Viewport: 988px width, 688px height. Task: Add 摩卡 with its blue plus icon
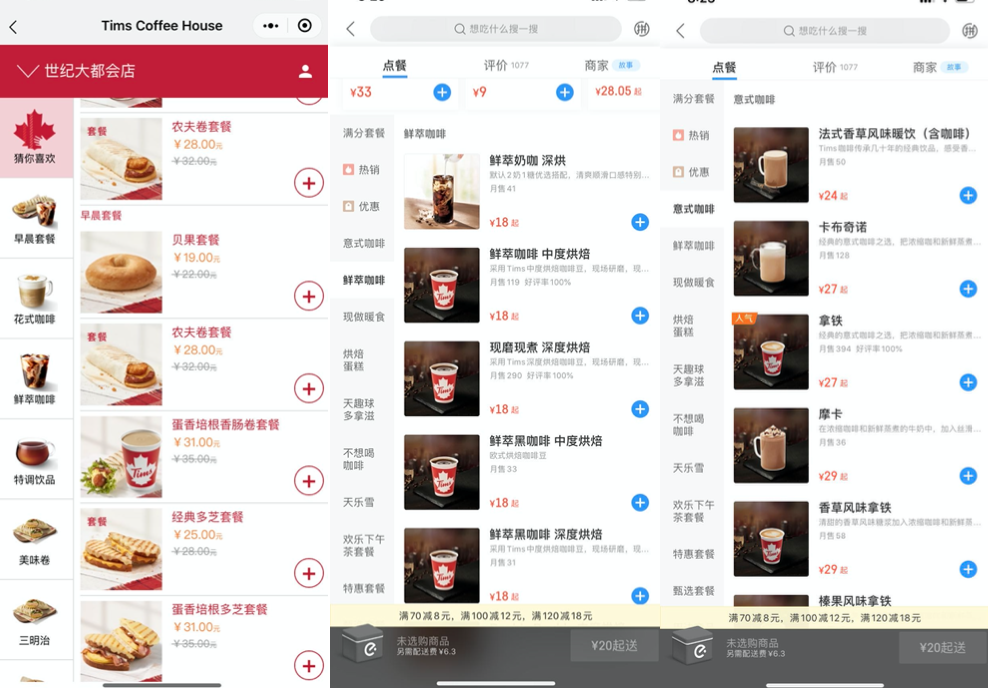coord(968,476)
